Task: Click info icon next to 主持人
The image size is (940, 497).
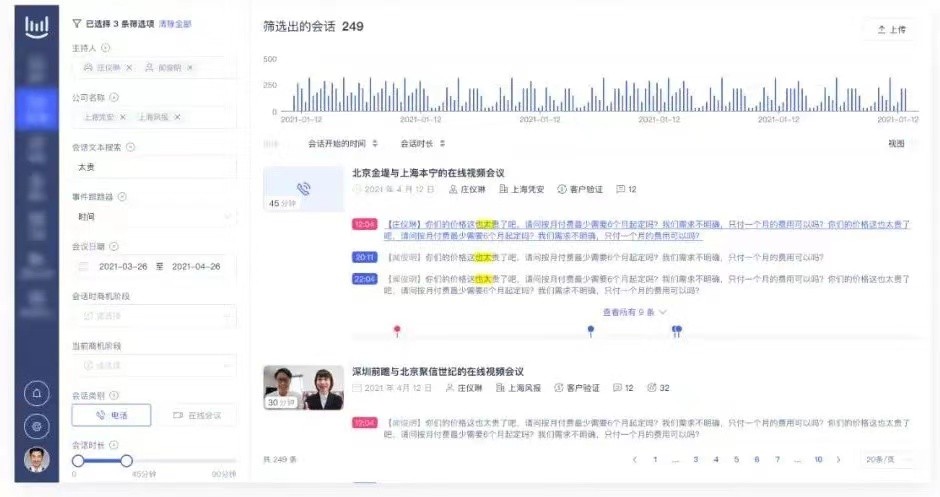Action: [x=106, y=48]
